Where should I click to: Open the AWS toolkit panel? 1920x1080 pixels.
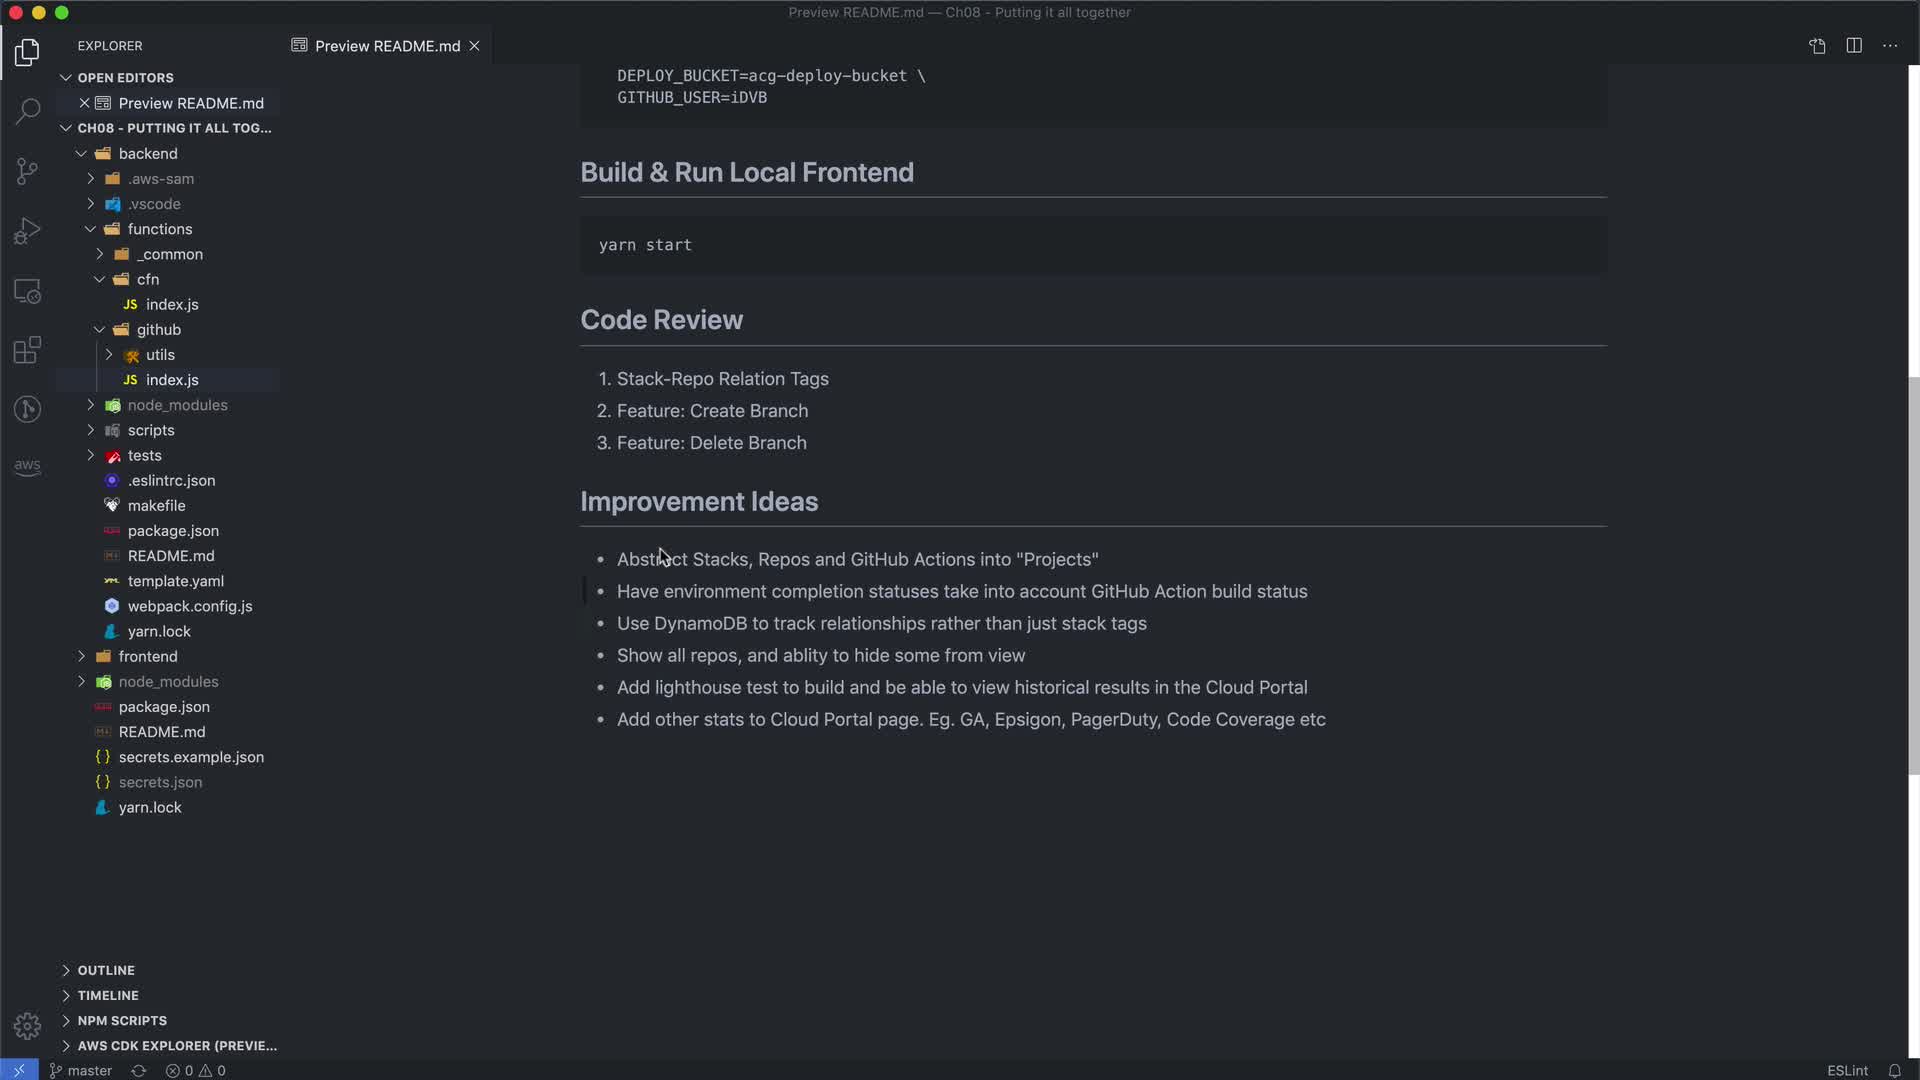pyautogui.click(x=27, y=466)
